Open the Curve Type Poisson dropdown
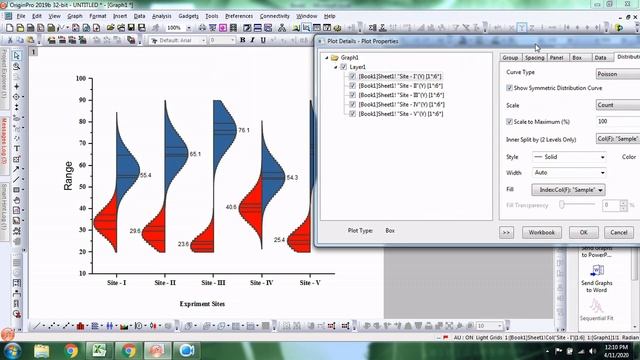Image resolution: width=640 pixels, height=360 pixels. coord(618,74)
